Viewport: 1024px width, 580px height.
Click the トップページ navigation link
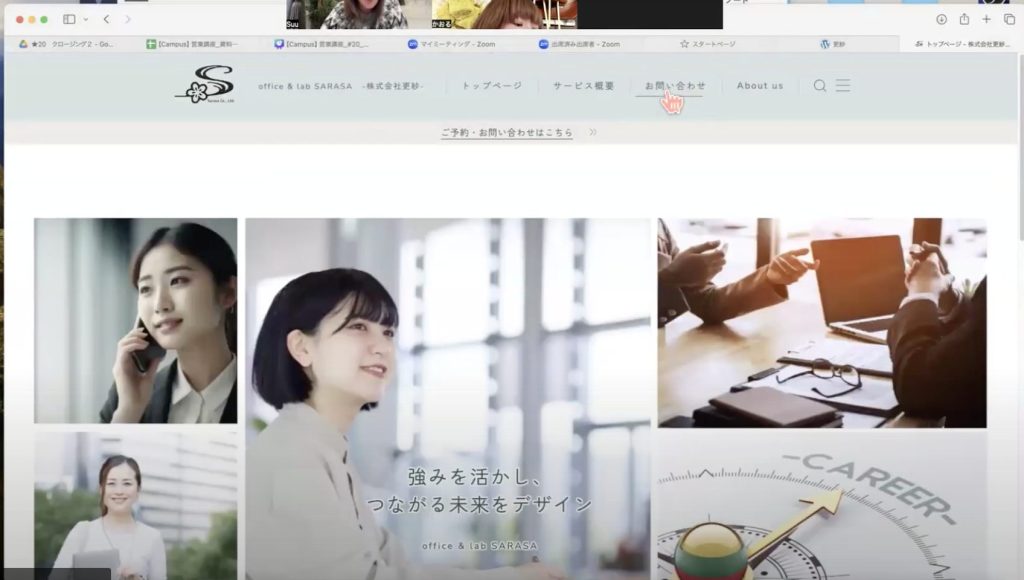point(492,86)
